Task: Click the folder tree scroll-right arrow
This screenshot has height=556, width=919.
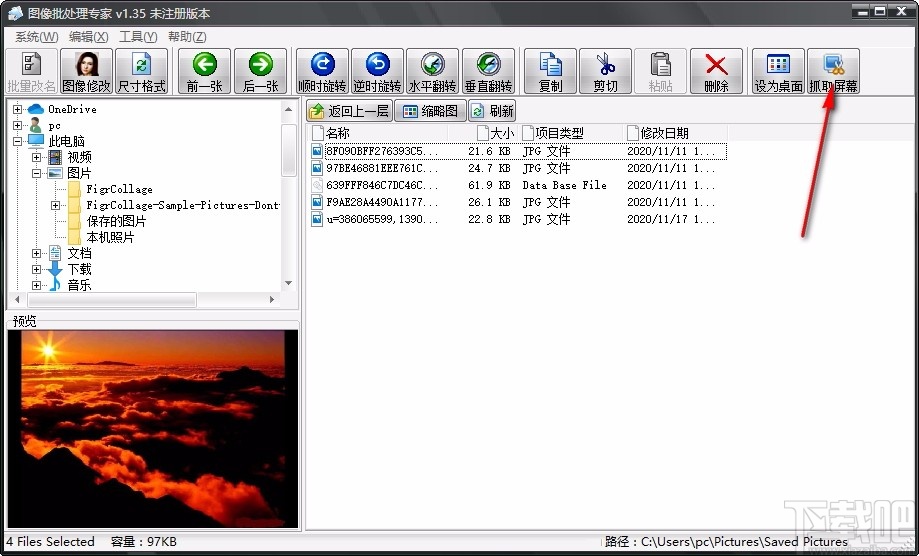Action: tap(272, 299)
